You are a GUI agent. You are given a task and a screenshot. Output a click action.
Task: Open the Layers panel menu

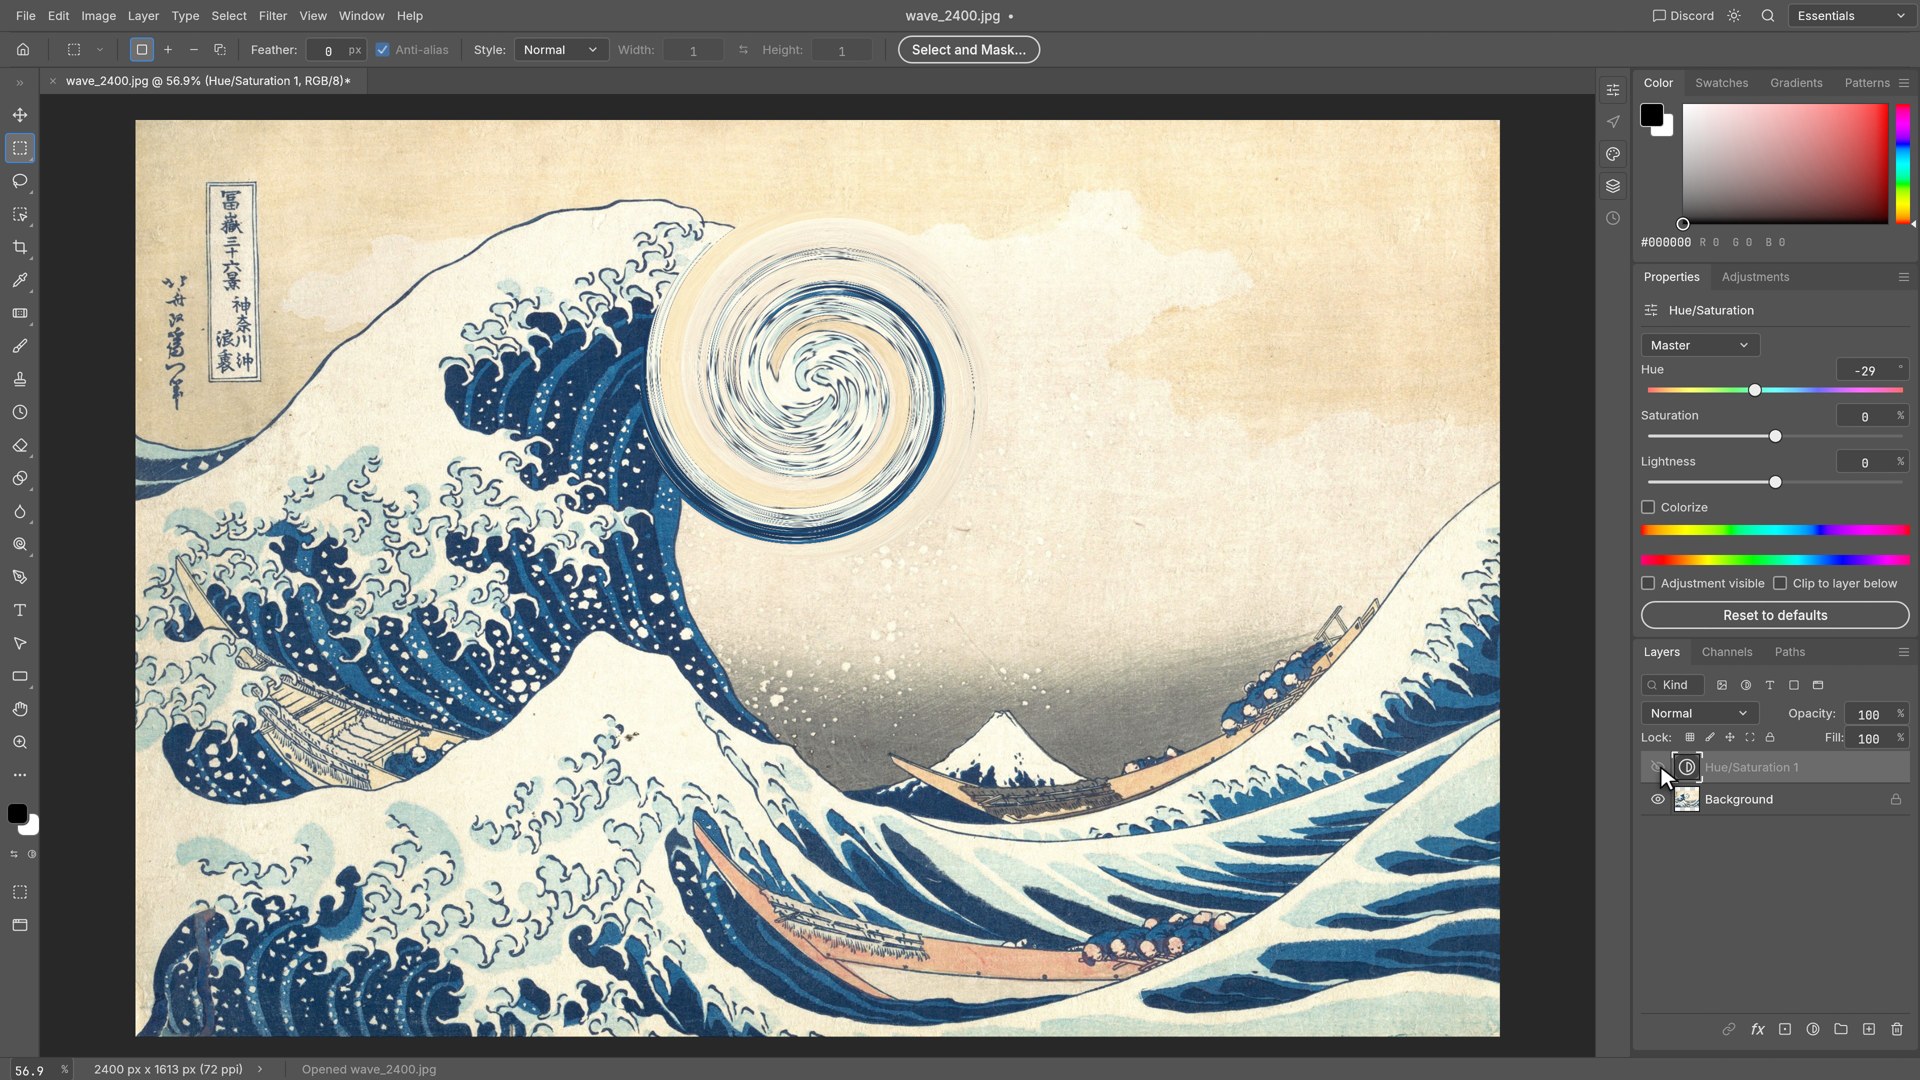click(x=1904, y=652)
